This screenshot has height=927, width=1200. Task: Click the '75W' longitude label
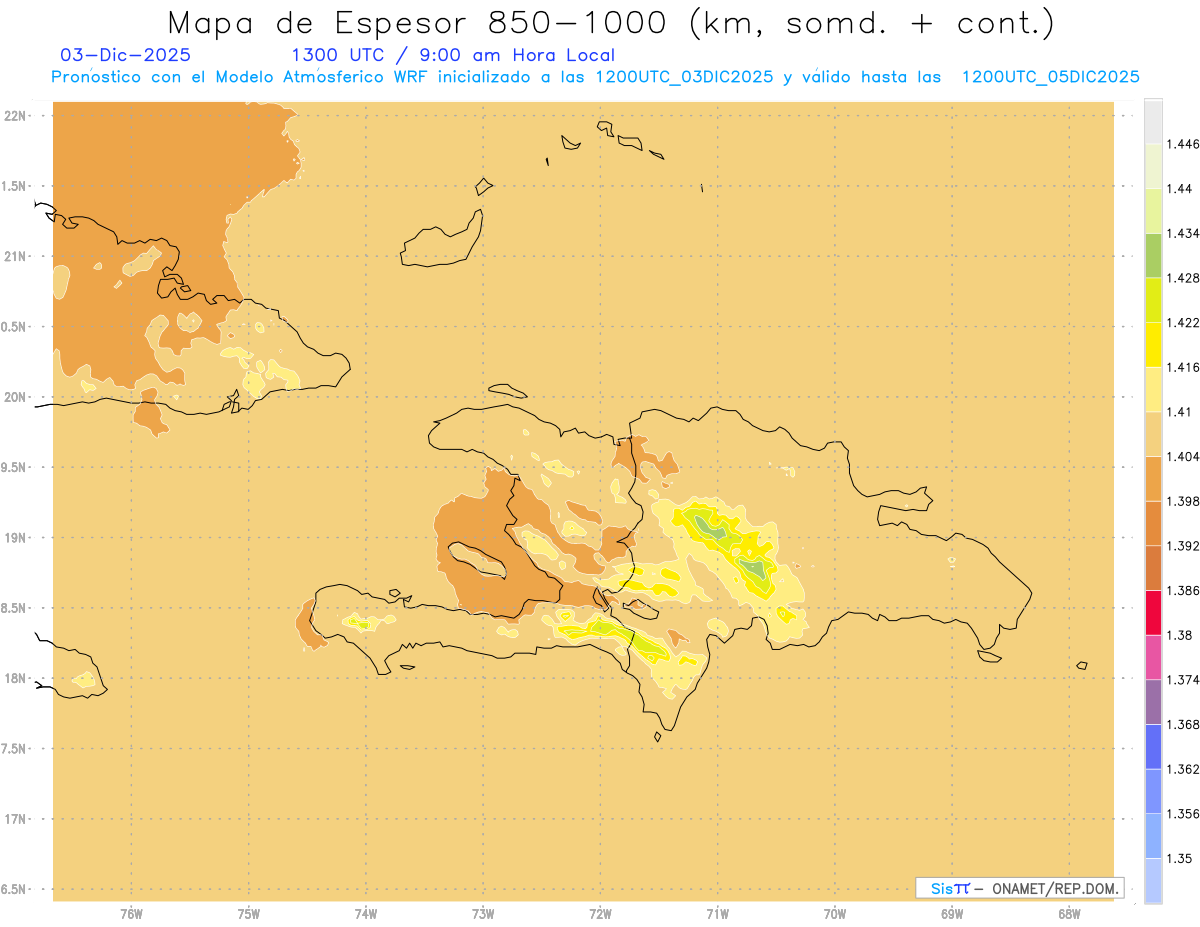249,913
